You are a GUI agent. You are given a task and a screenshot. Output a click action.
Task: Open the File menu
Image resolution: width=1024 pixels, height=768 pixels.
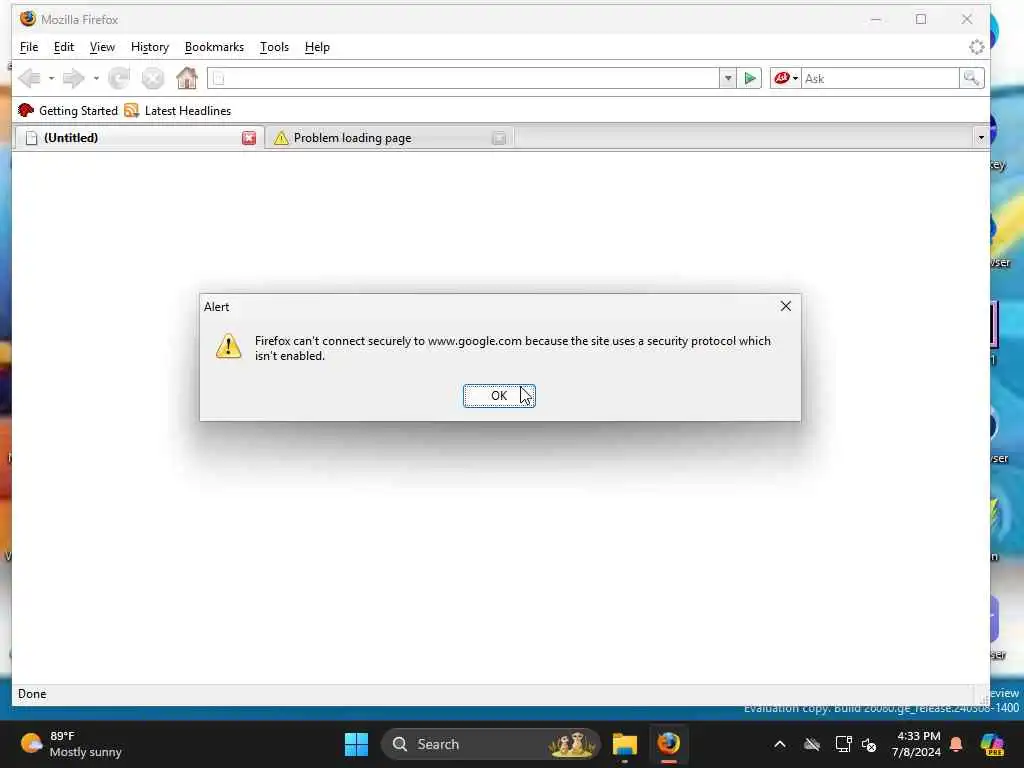(29, 47)
